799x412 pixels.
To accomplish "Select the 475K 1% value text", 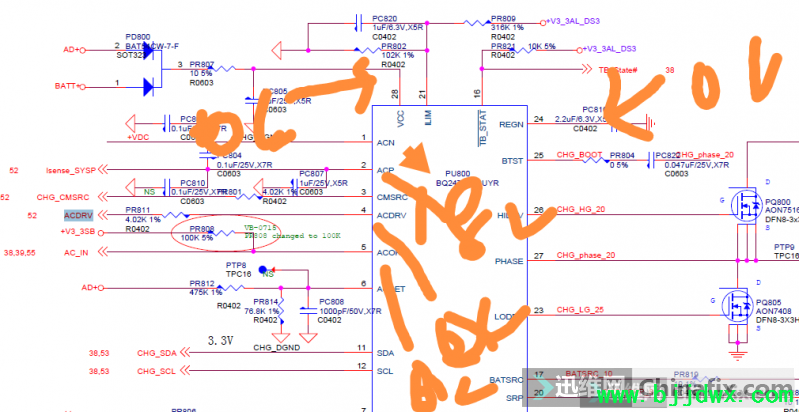I will click(206, 293).
